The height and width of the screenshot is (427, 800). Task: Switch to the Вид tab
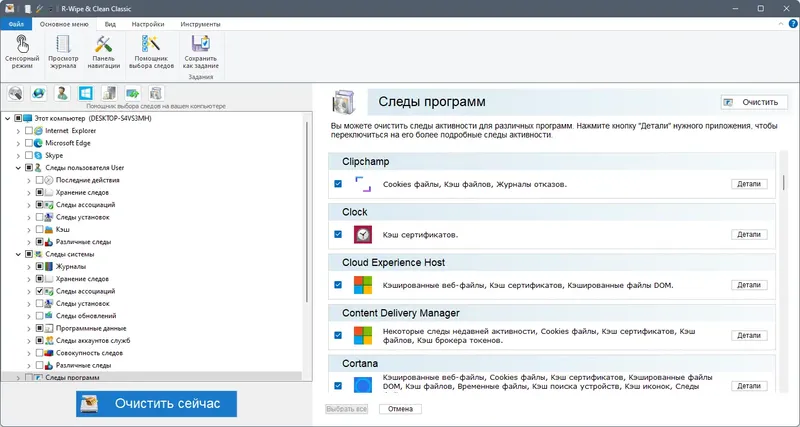point(110,24)
